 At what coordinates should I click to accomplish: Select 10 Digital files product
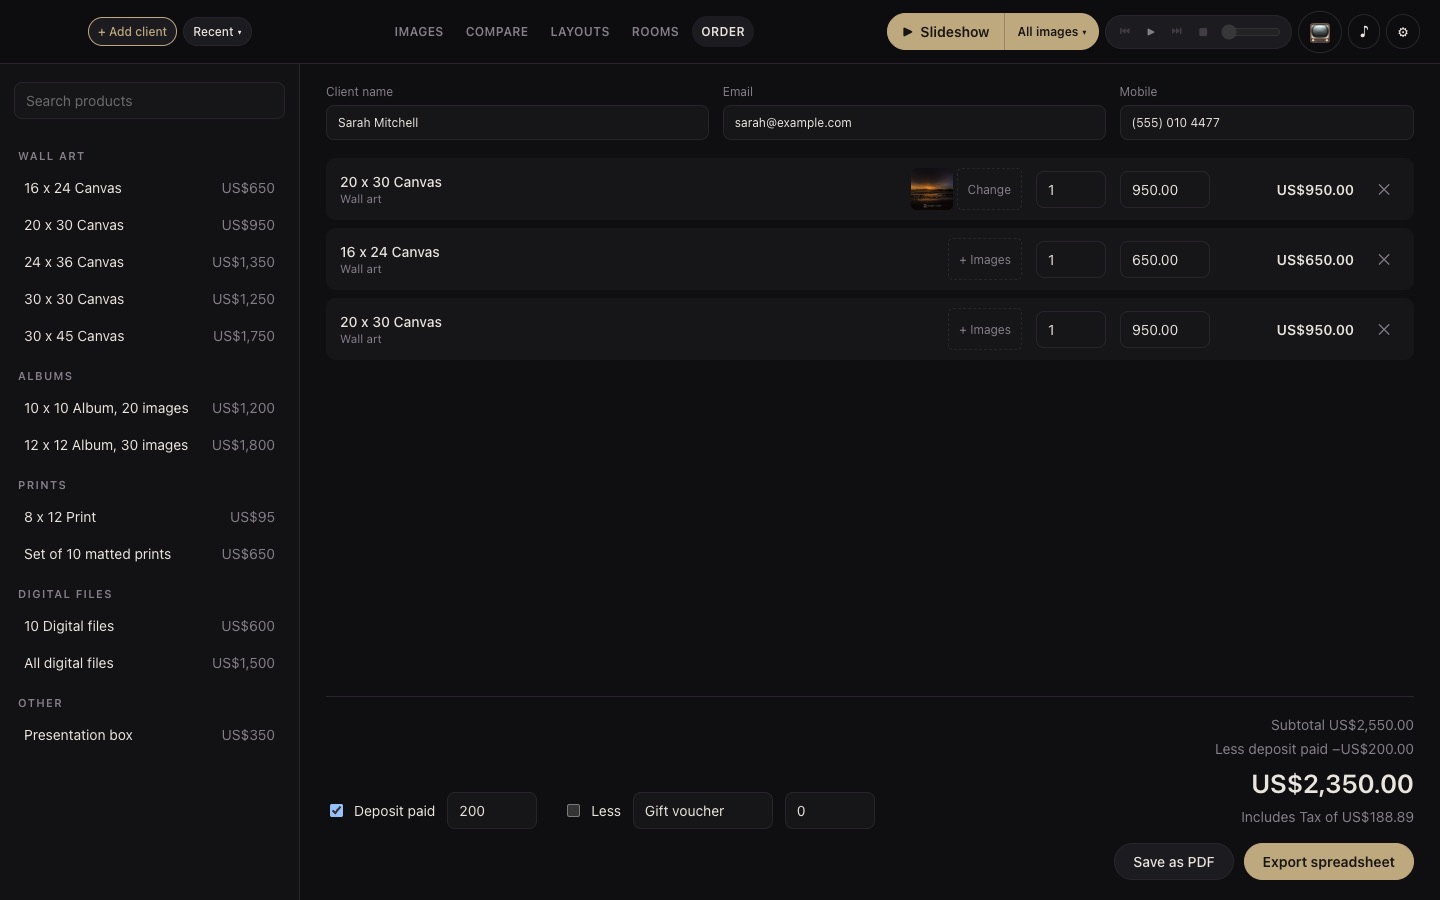tap(149, 626)
